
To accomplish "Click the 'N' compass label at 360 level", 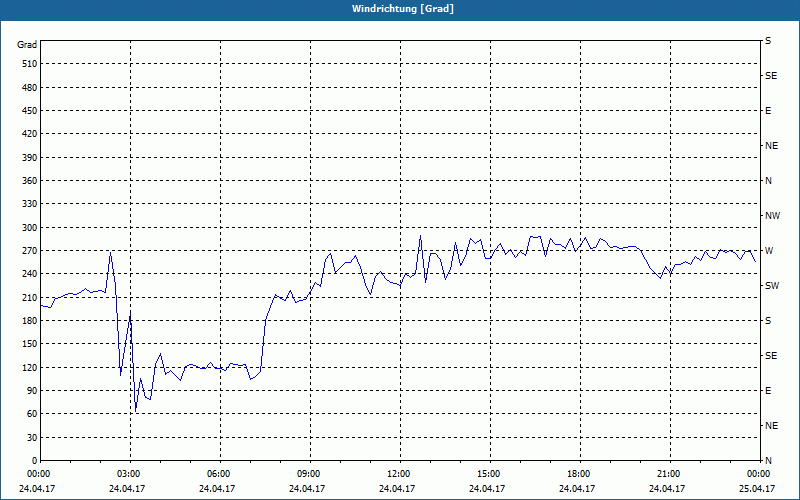I will [768, 181].
